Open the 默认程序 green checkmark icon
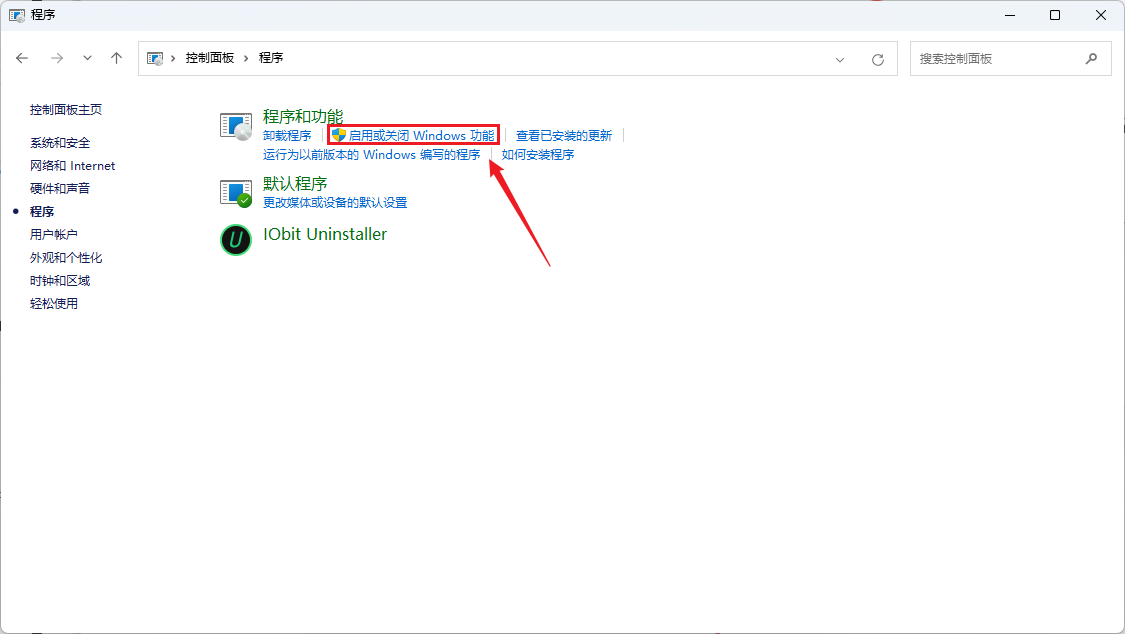 [x=235, y=193]
